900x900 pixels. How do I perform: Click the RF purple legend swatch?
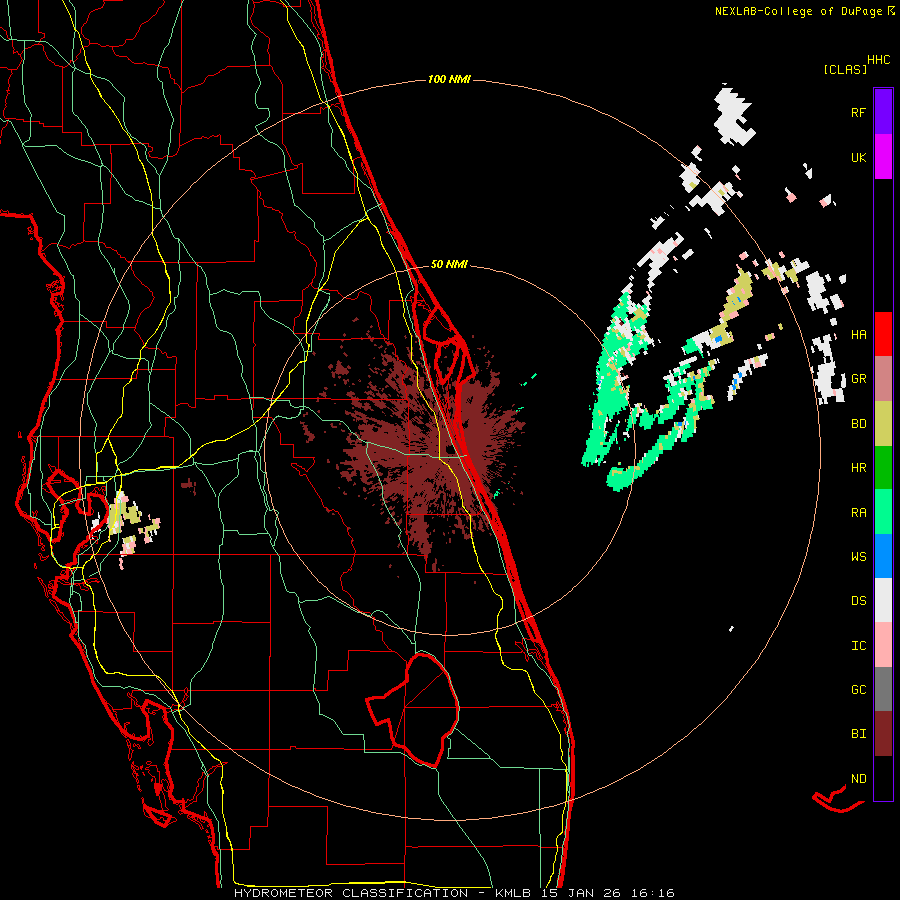(x=883, y=112)
